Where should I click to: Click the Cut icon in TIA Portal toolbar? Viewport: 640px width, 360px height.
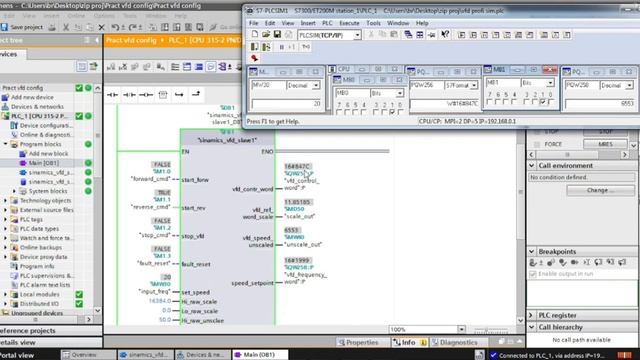[x=66, y=27]
